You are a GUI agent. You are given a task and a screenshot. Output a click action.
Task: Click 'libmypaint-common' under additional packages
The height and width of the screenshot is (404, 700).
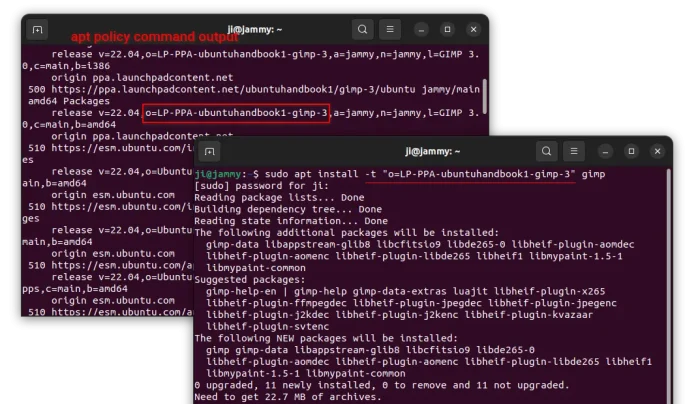(x=256, y=268)
